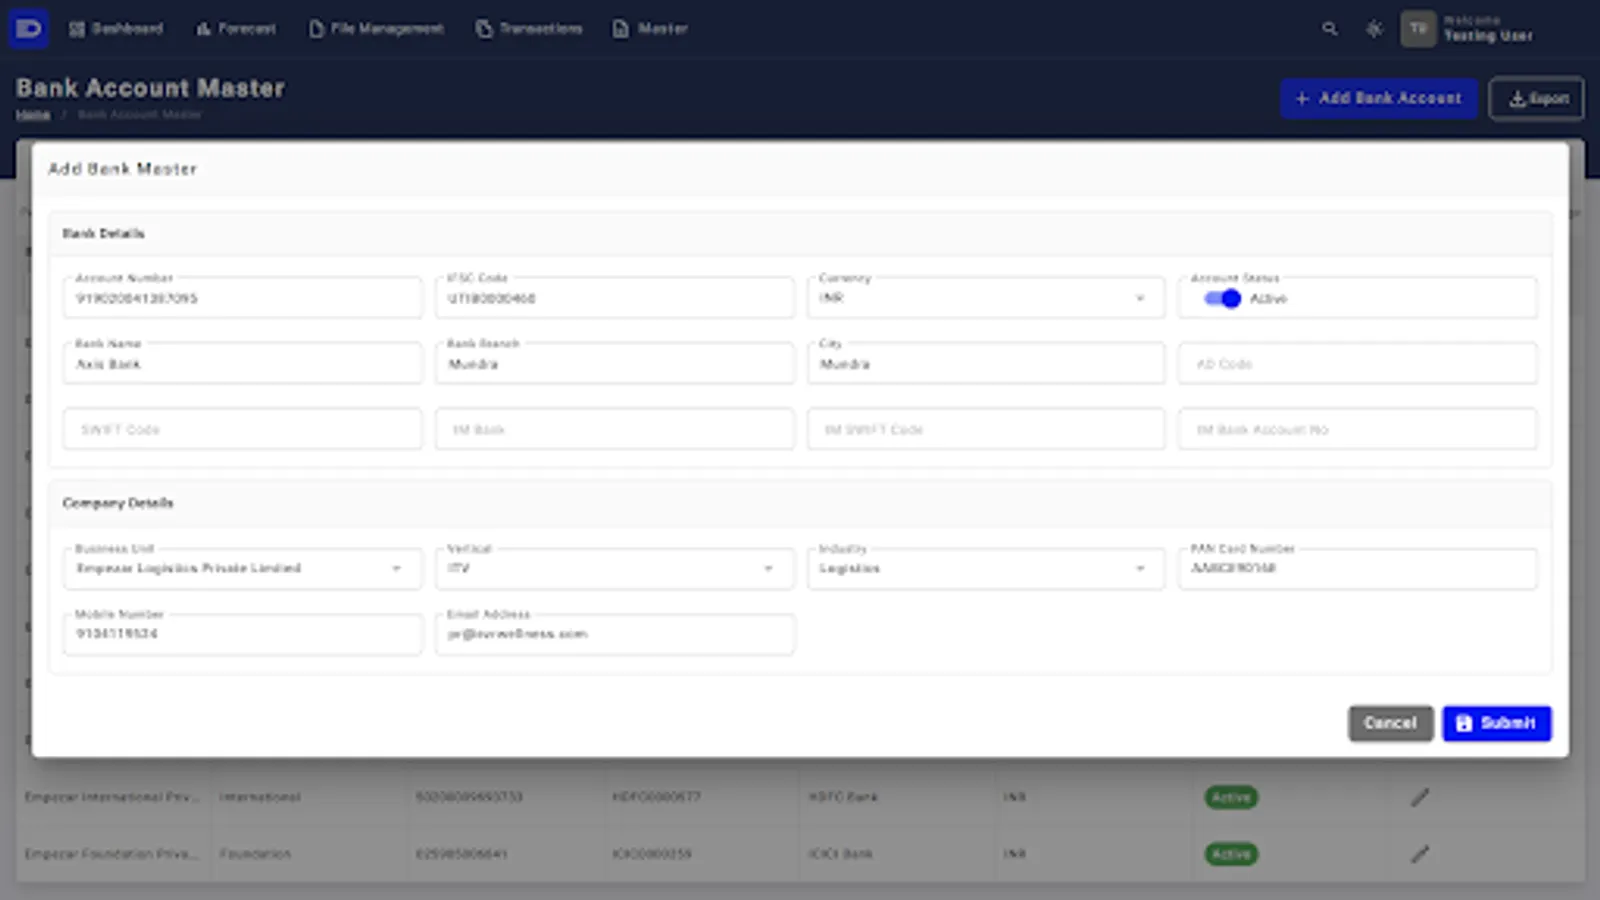The height and width of the screenshot is (900, 1600).
Task: Submit the Add Bank Master form
Action: click(1496, 723)
